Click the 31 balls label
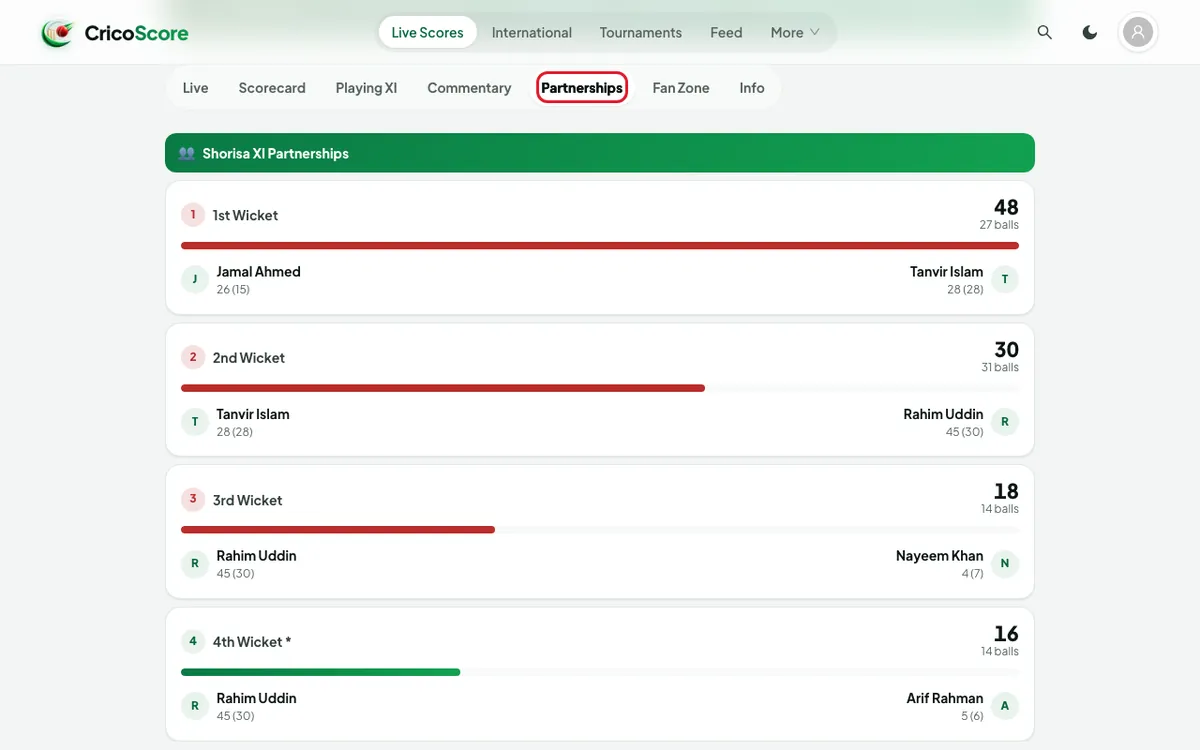1200x750 pixels. tap(1000, 367)
